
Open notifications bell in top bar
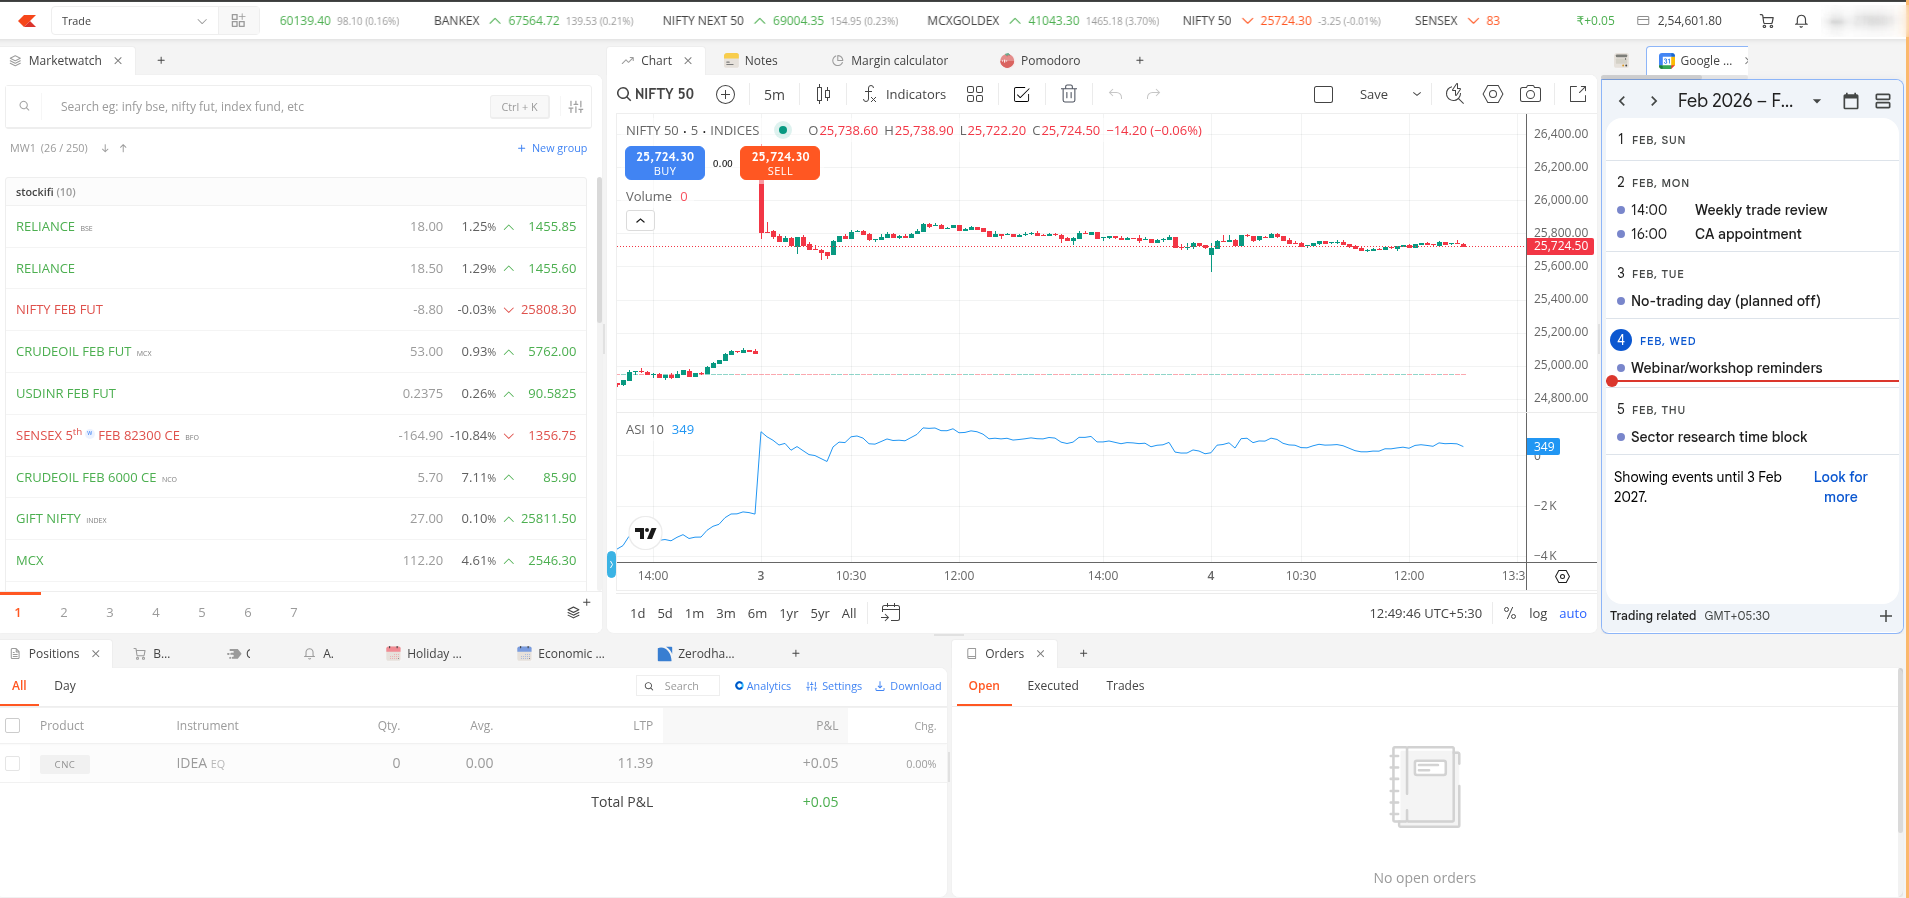(1801, 21)
